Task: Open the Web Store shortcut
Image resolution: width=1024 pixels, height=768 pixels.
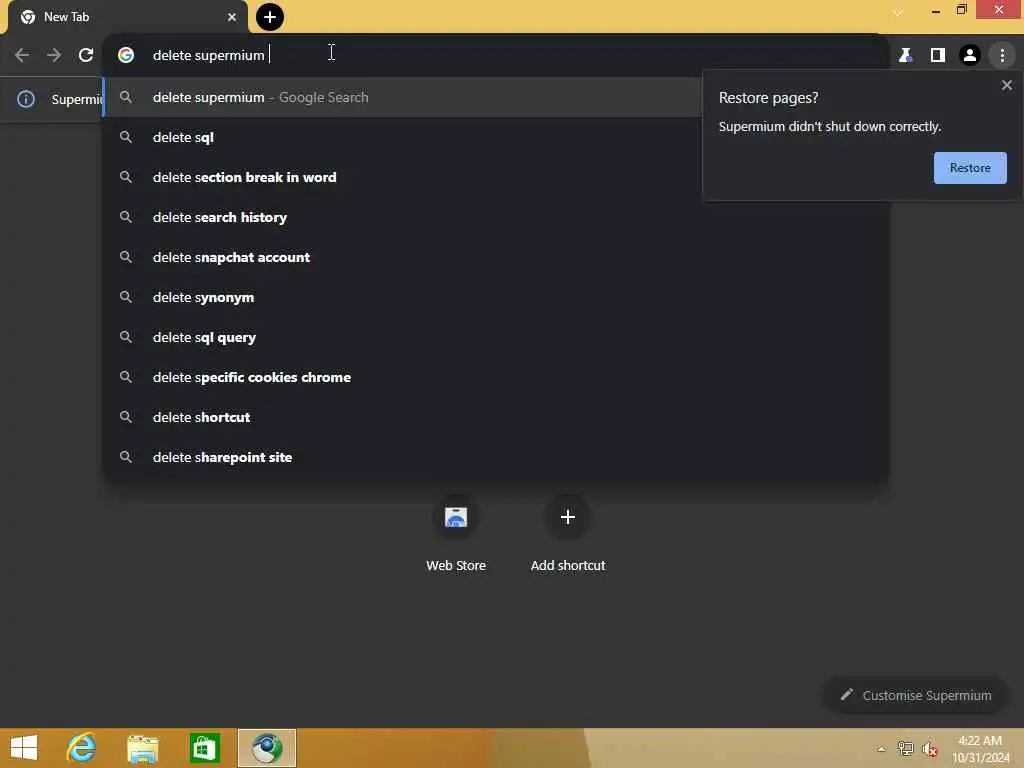Action: 456,536
